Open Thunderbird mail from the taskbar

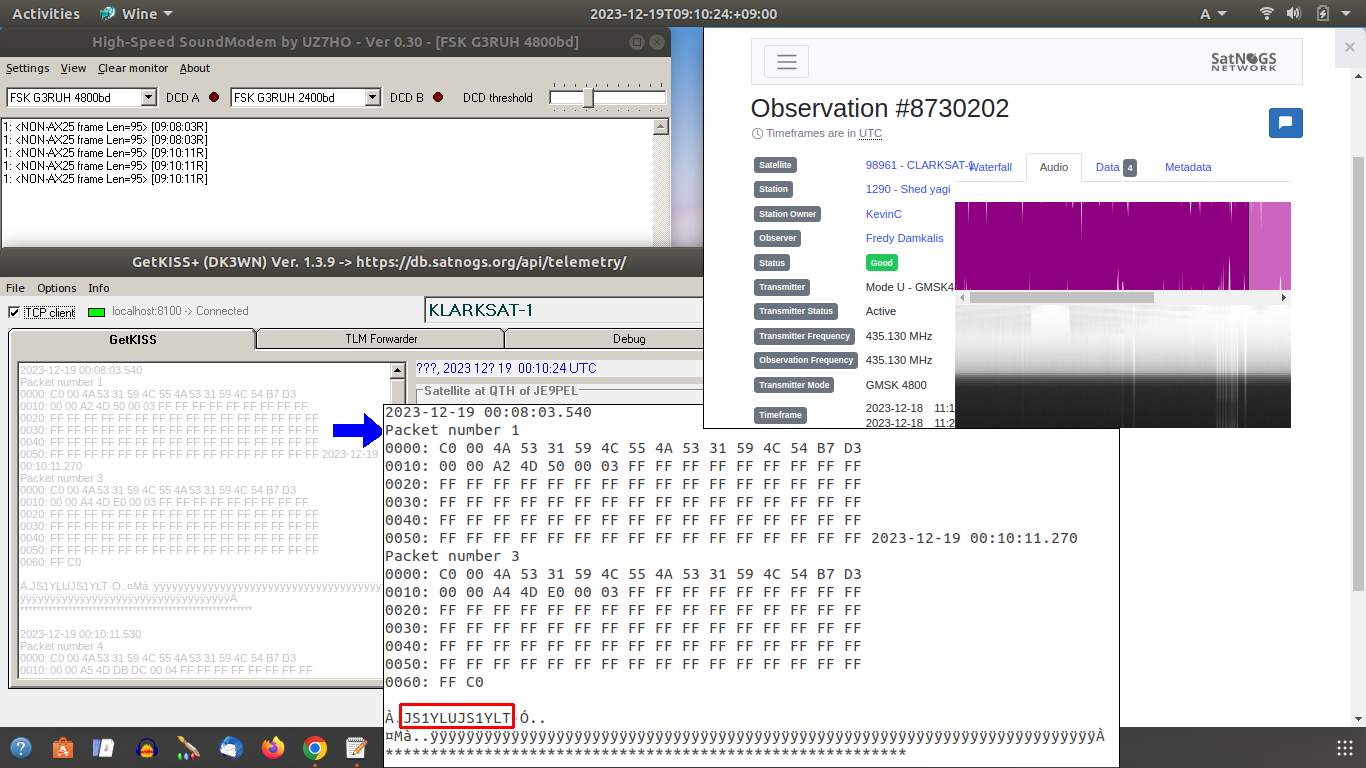coord(231,748)
